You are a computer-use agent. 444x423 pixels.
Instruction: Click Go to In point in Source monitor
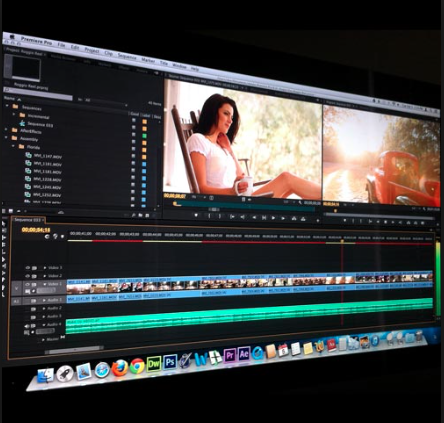click(232, 217)
